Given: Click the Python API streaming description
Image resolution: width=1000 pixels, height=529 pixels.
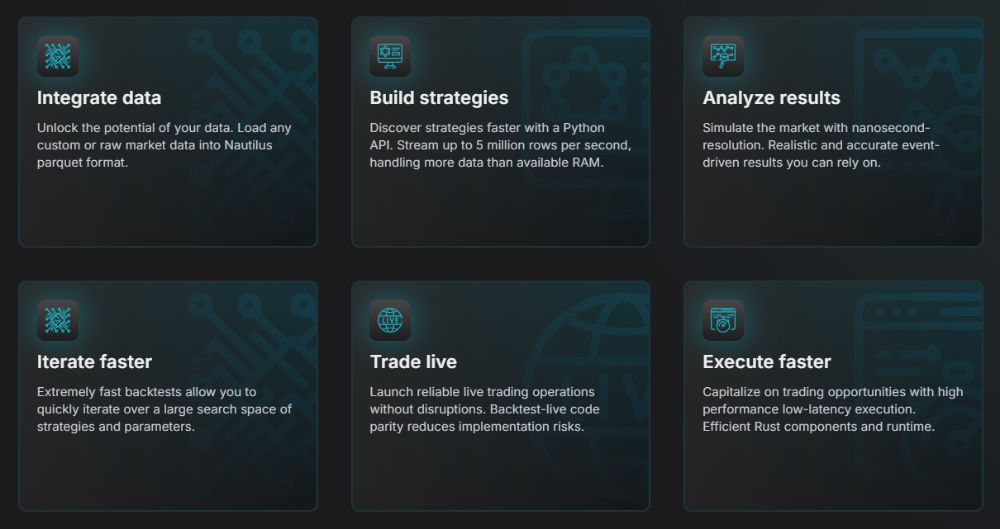Looking at the screenshot, I should 500,145.
